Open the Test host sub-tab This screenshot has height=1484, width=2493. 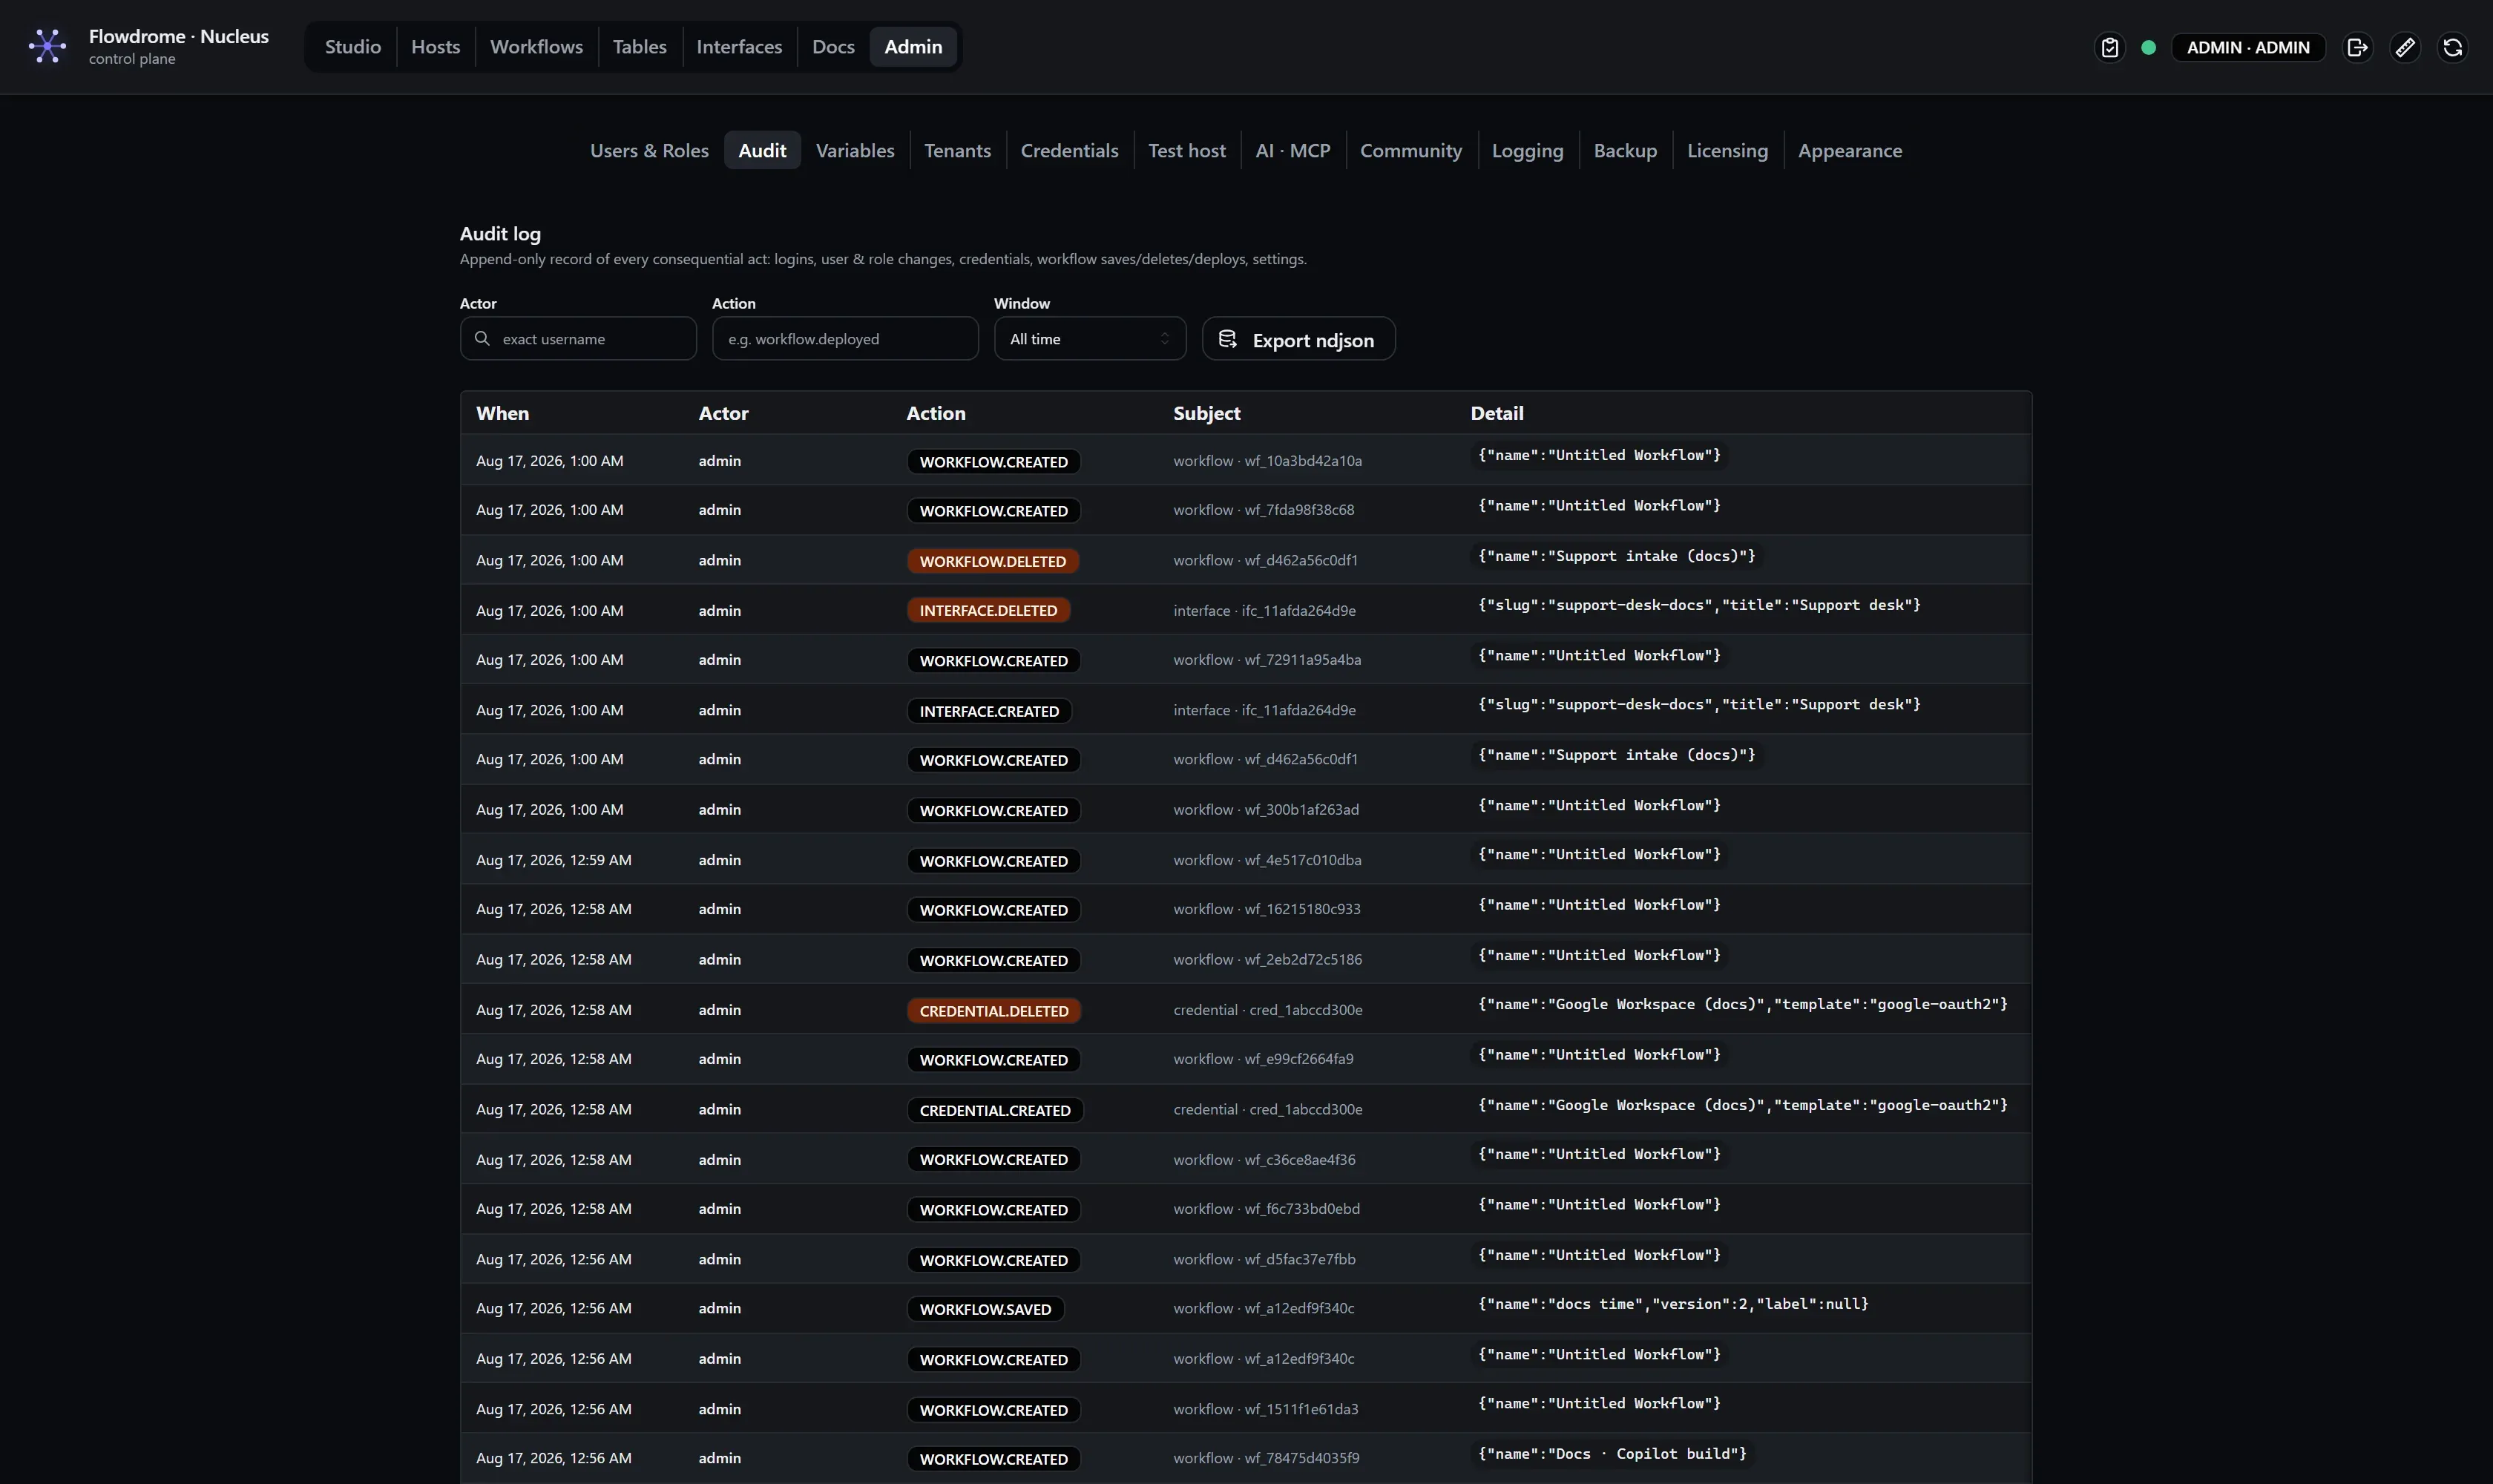(x=1186, y=150)
